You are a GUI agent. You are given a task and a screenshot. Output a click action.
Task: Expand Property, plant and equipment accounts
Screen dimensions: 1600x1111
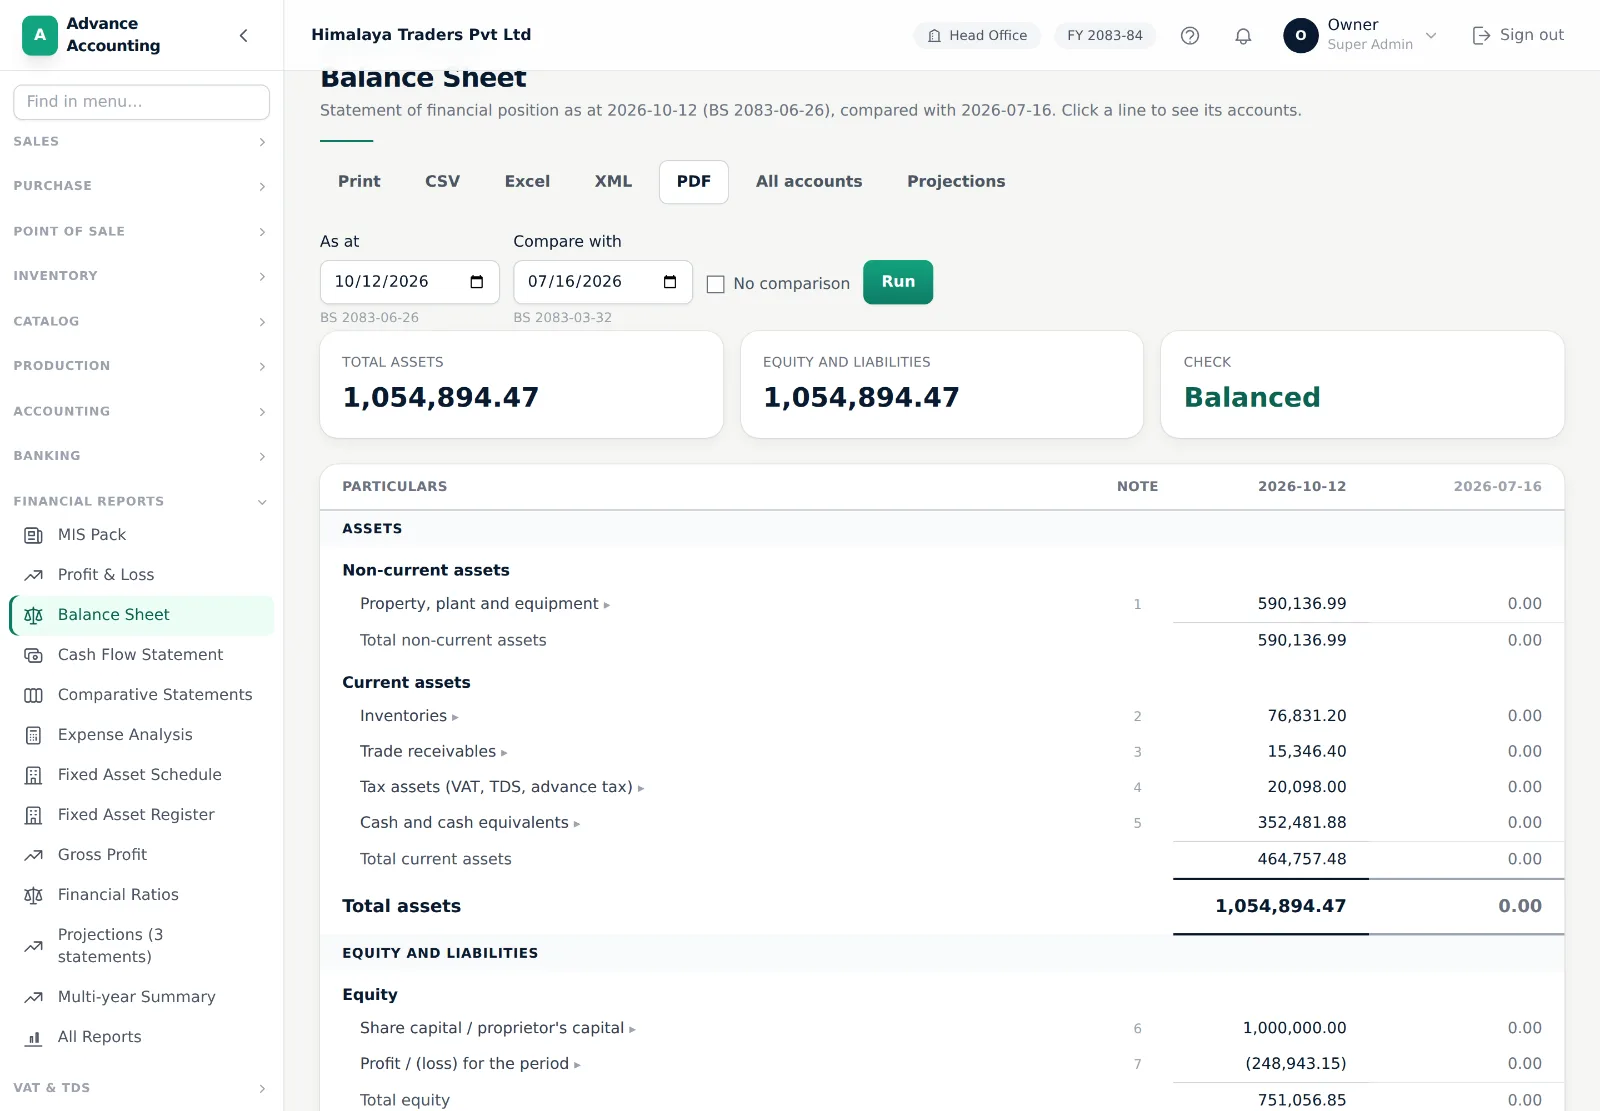484,604
